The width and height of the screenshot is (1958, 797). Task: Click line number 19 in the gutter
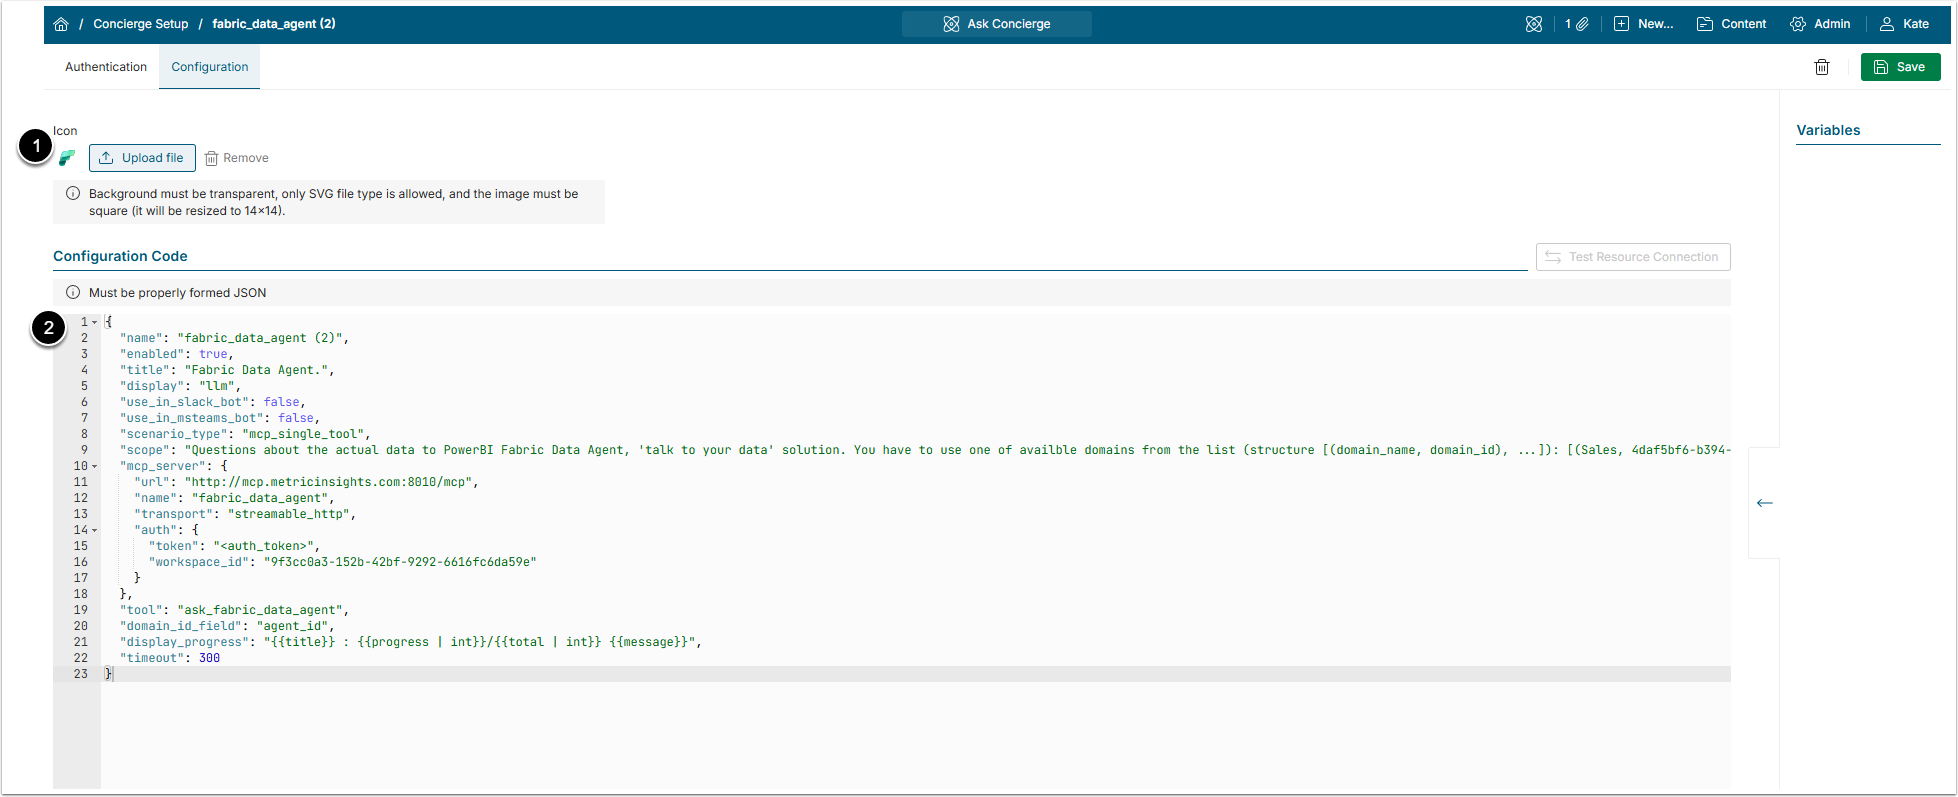click(81, 610)
